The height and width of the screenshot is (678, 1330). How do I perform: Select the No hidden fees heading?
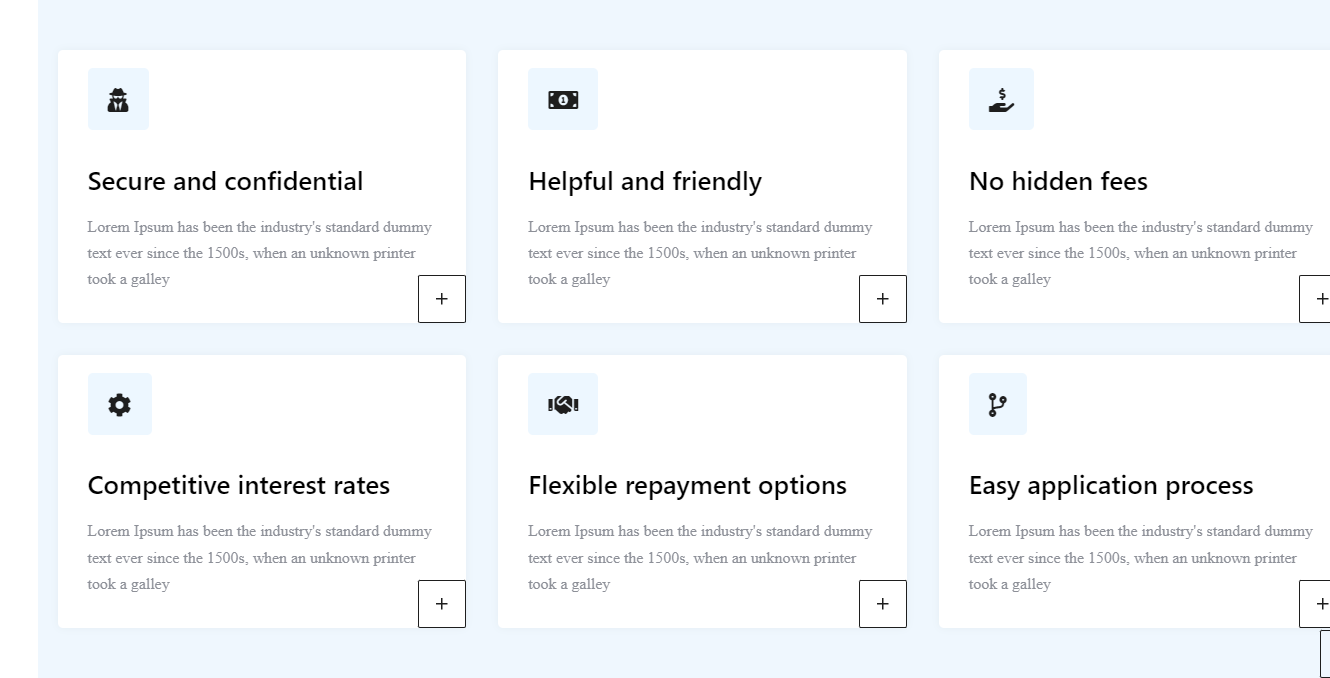click(x=1058, y=181)
